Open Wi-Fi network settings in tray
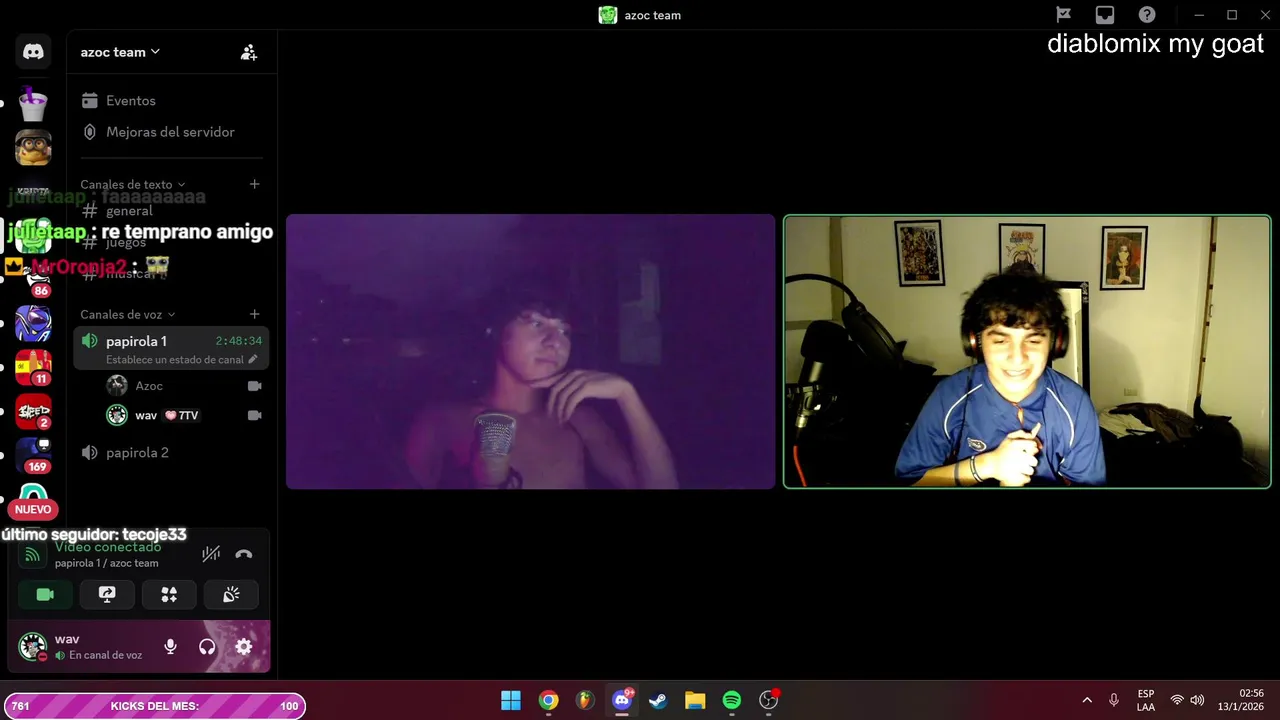The image size is (1280, 720). click(1177, 700)
